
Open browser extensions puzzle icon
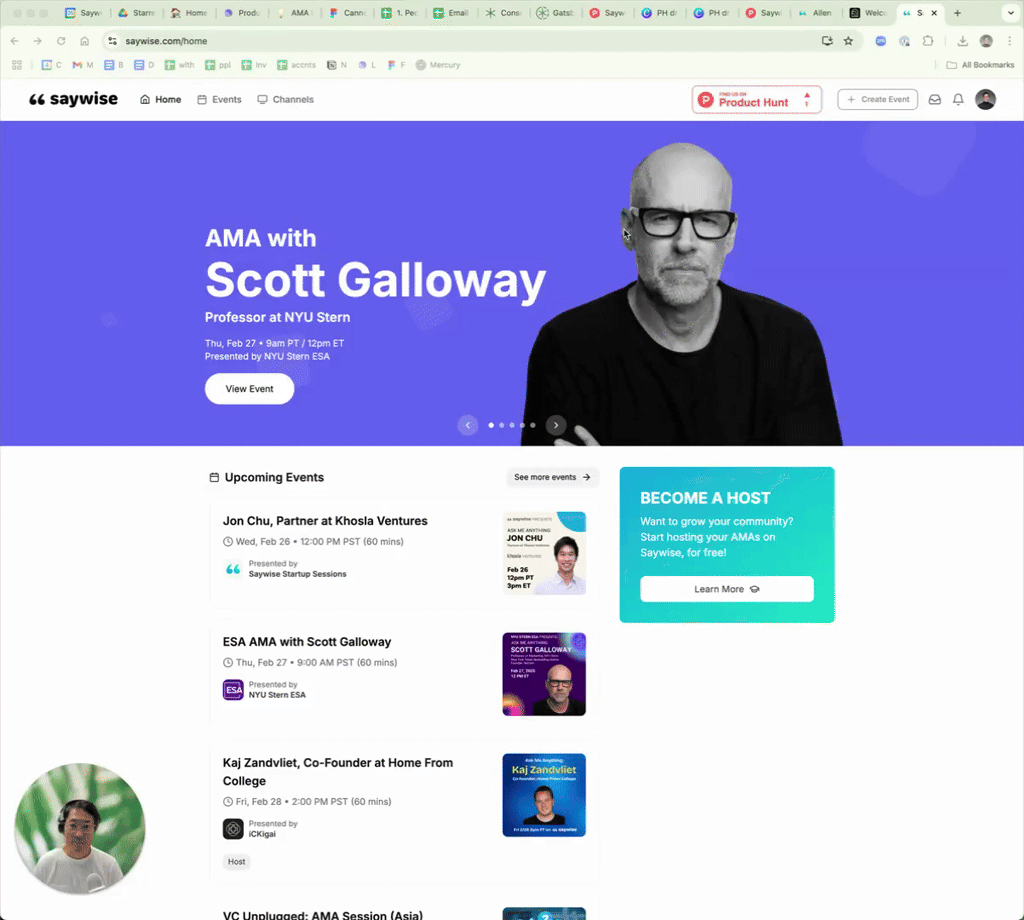(928, 40)
